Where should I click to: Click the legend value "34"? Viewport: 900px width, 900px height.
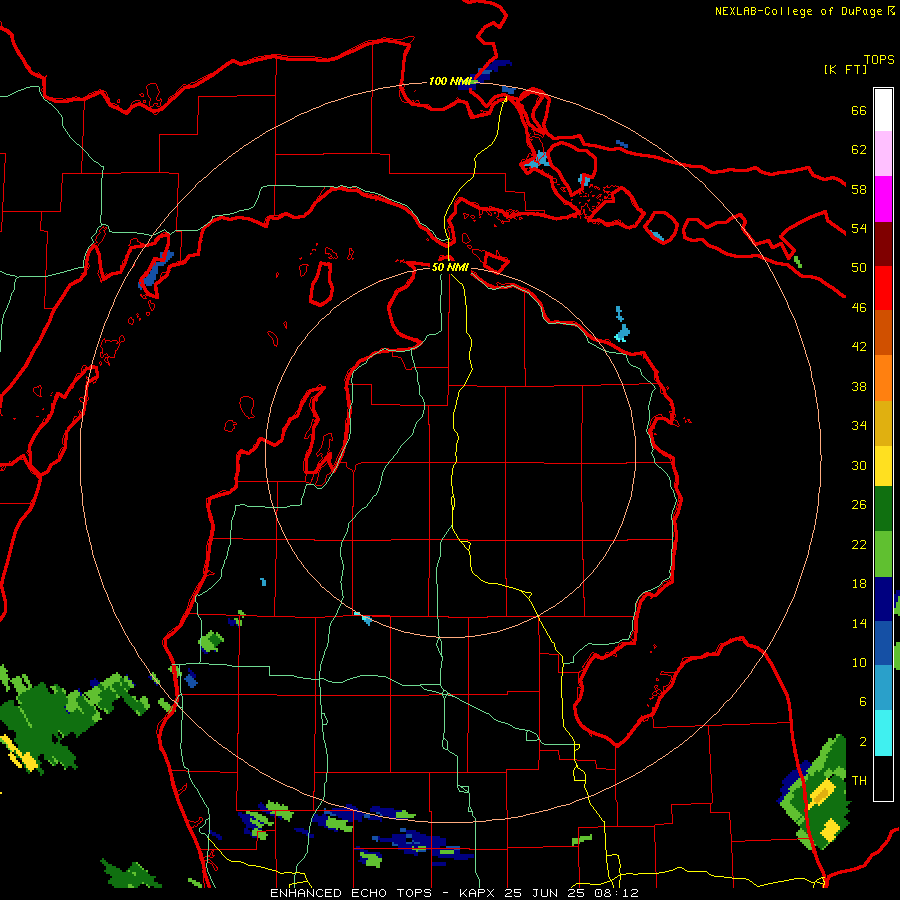tap(859, 425)
